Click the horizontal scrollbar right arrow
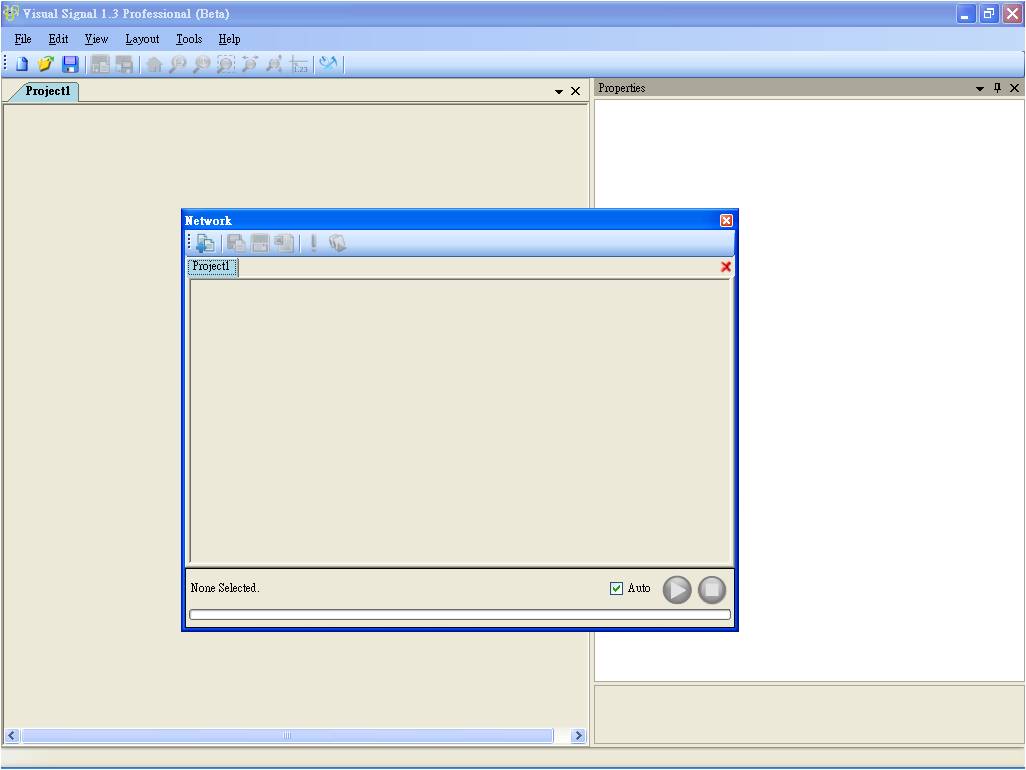Screen dimensions: 1026x770 pos(578,736)
